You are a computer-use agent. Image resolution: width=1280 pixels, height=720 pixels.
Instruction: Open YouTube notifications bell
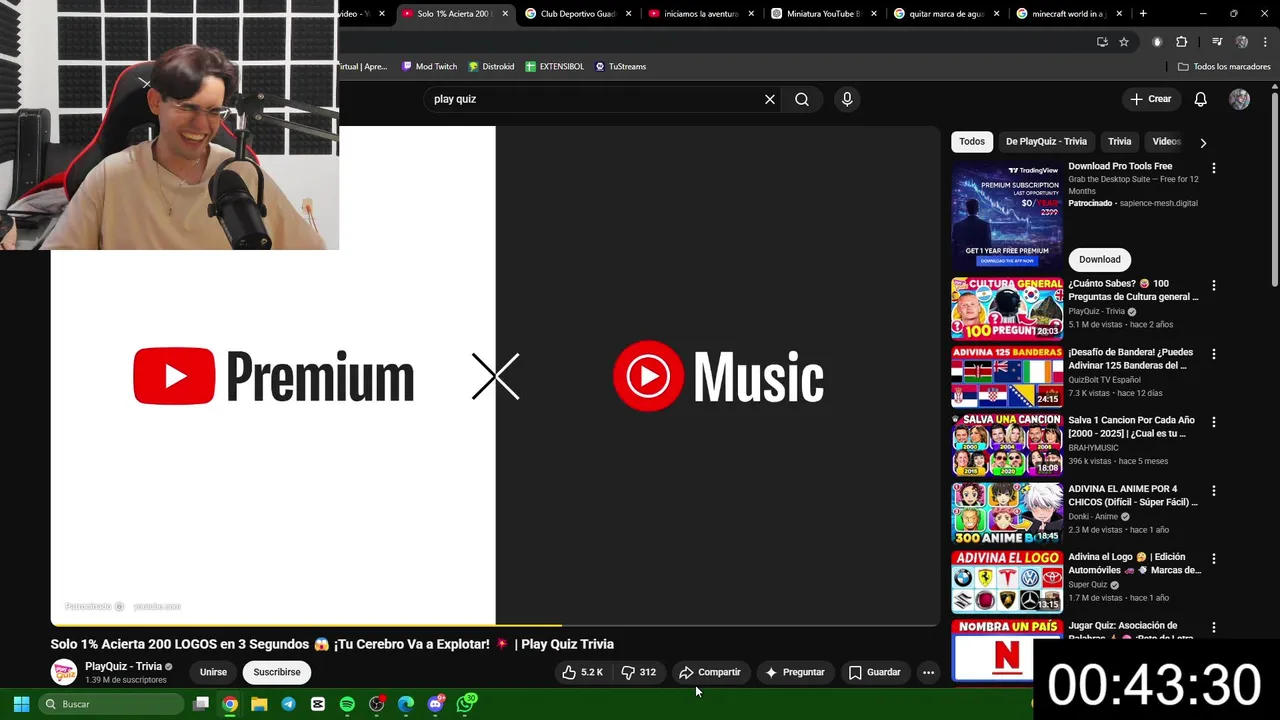(1201, 99)
